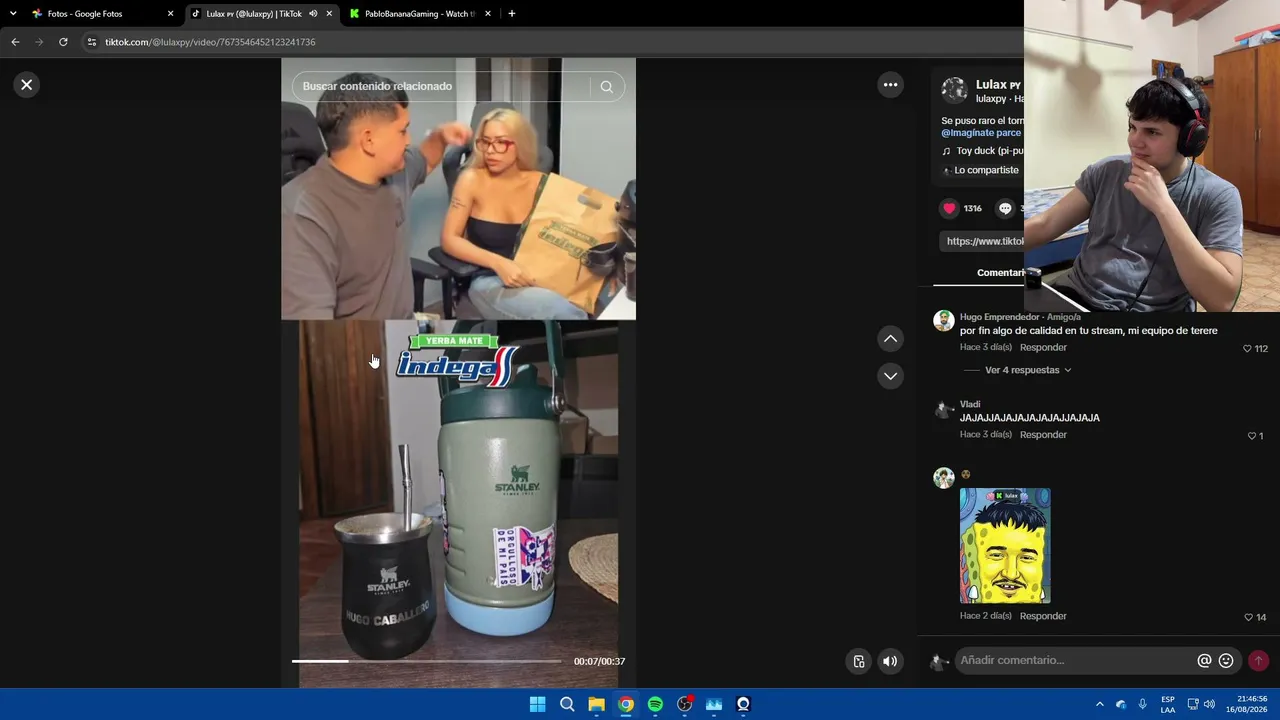
Task: Reply to Hugo Emprendedor's comment
Action: pyautogui.click(x=1043, y=347)
